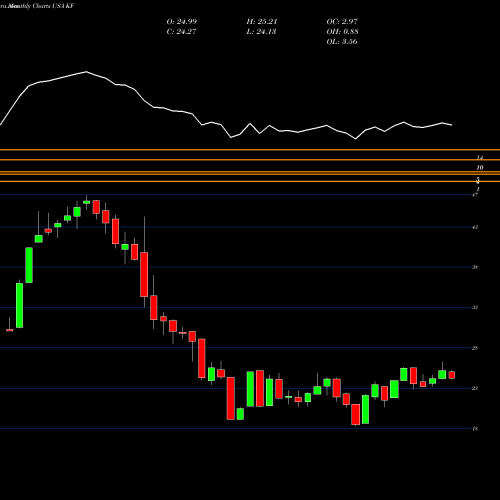500x500 pixels.
Task: Click the 'OL: 3.56' reading
Action: 342,42
